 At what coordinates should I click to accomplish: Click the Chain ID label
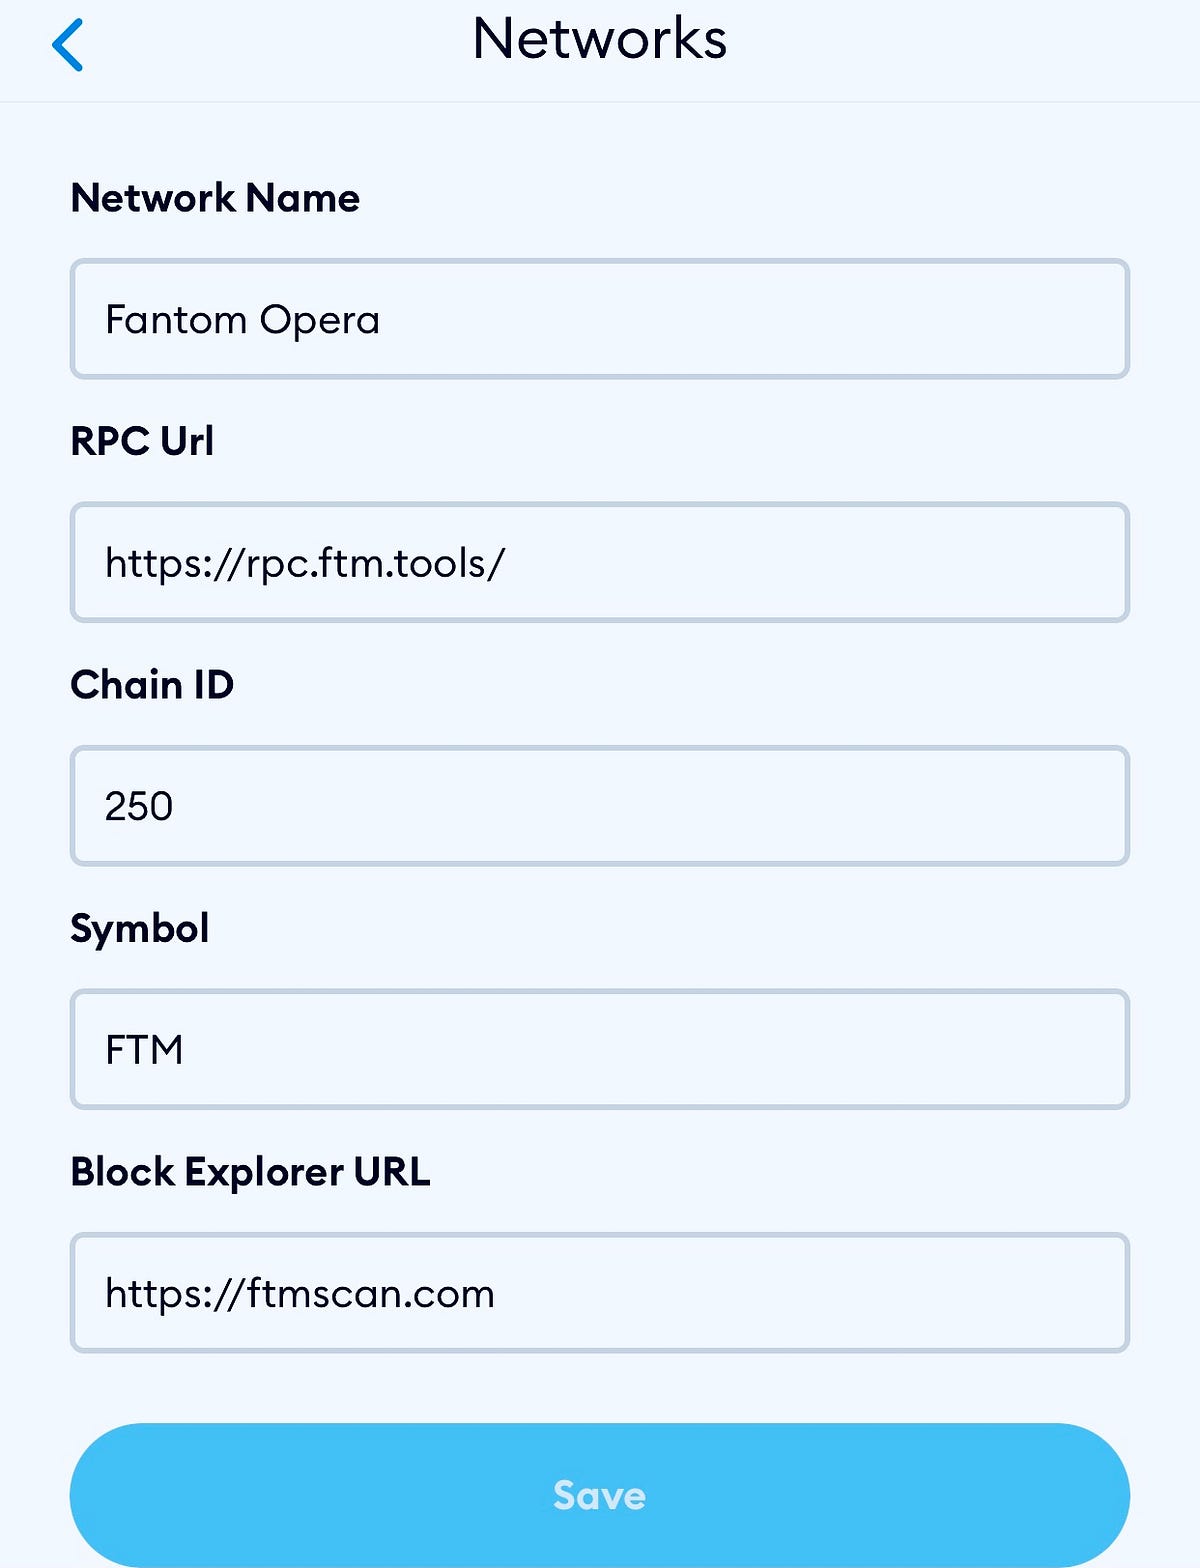pos(151,685)
